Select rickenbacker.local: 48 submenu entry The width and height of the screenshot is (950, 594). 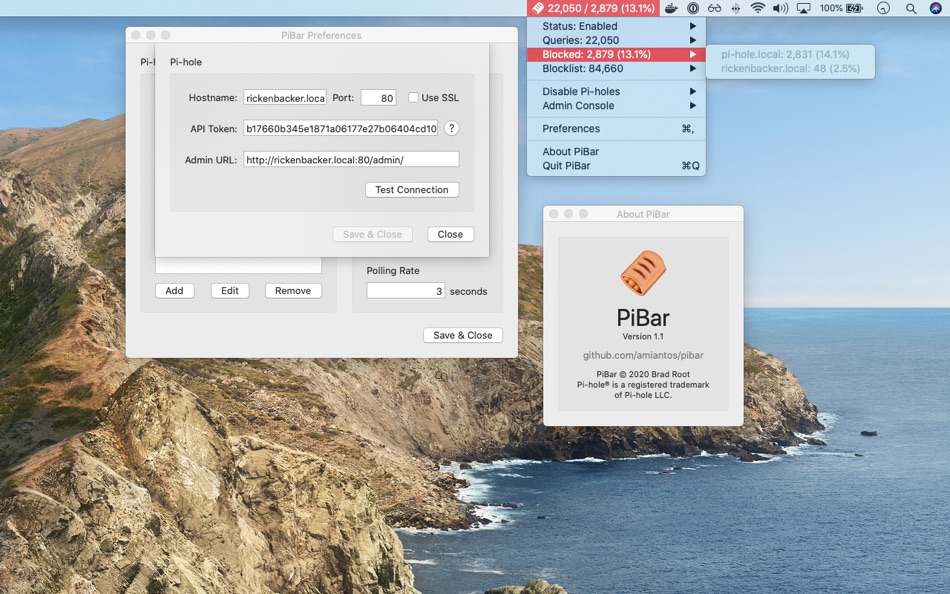[790, 68]
